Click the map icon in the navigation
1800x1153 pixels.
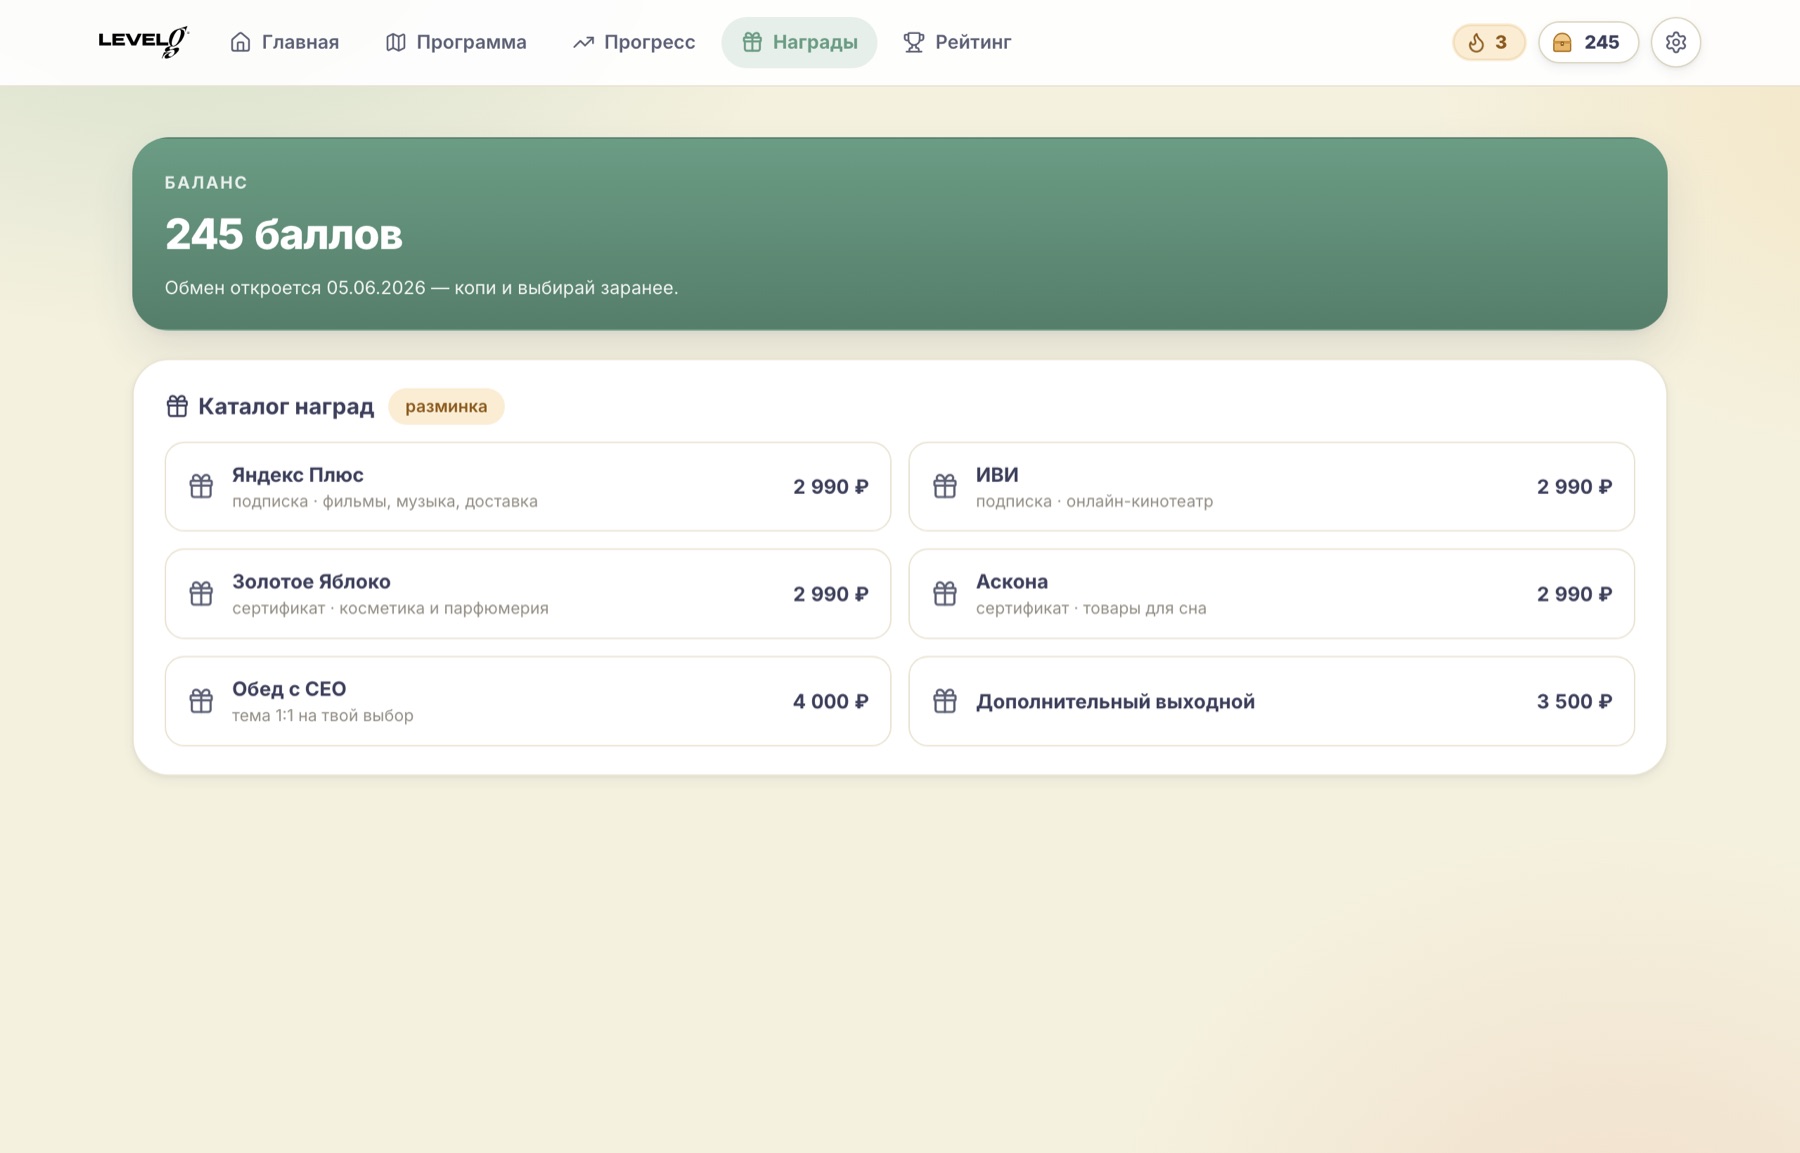click(396, 42)
